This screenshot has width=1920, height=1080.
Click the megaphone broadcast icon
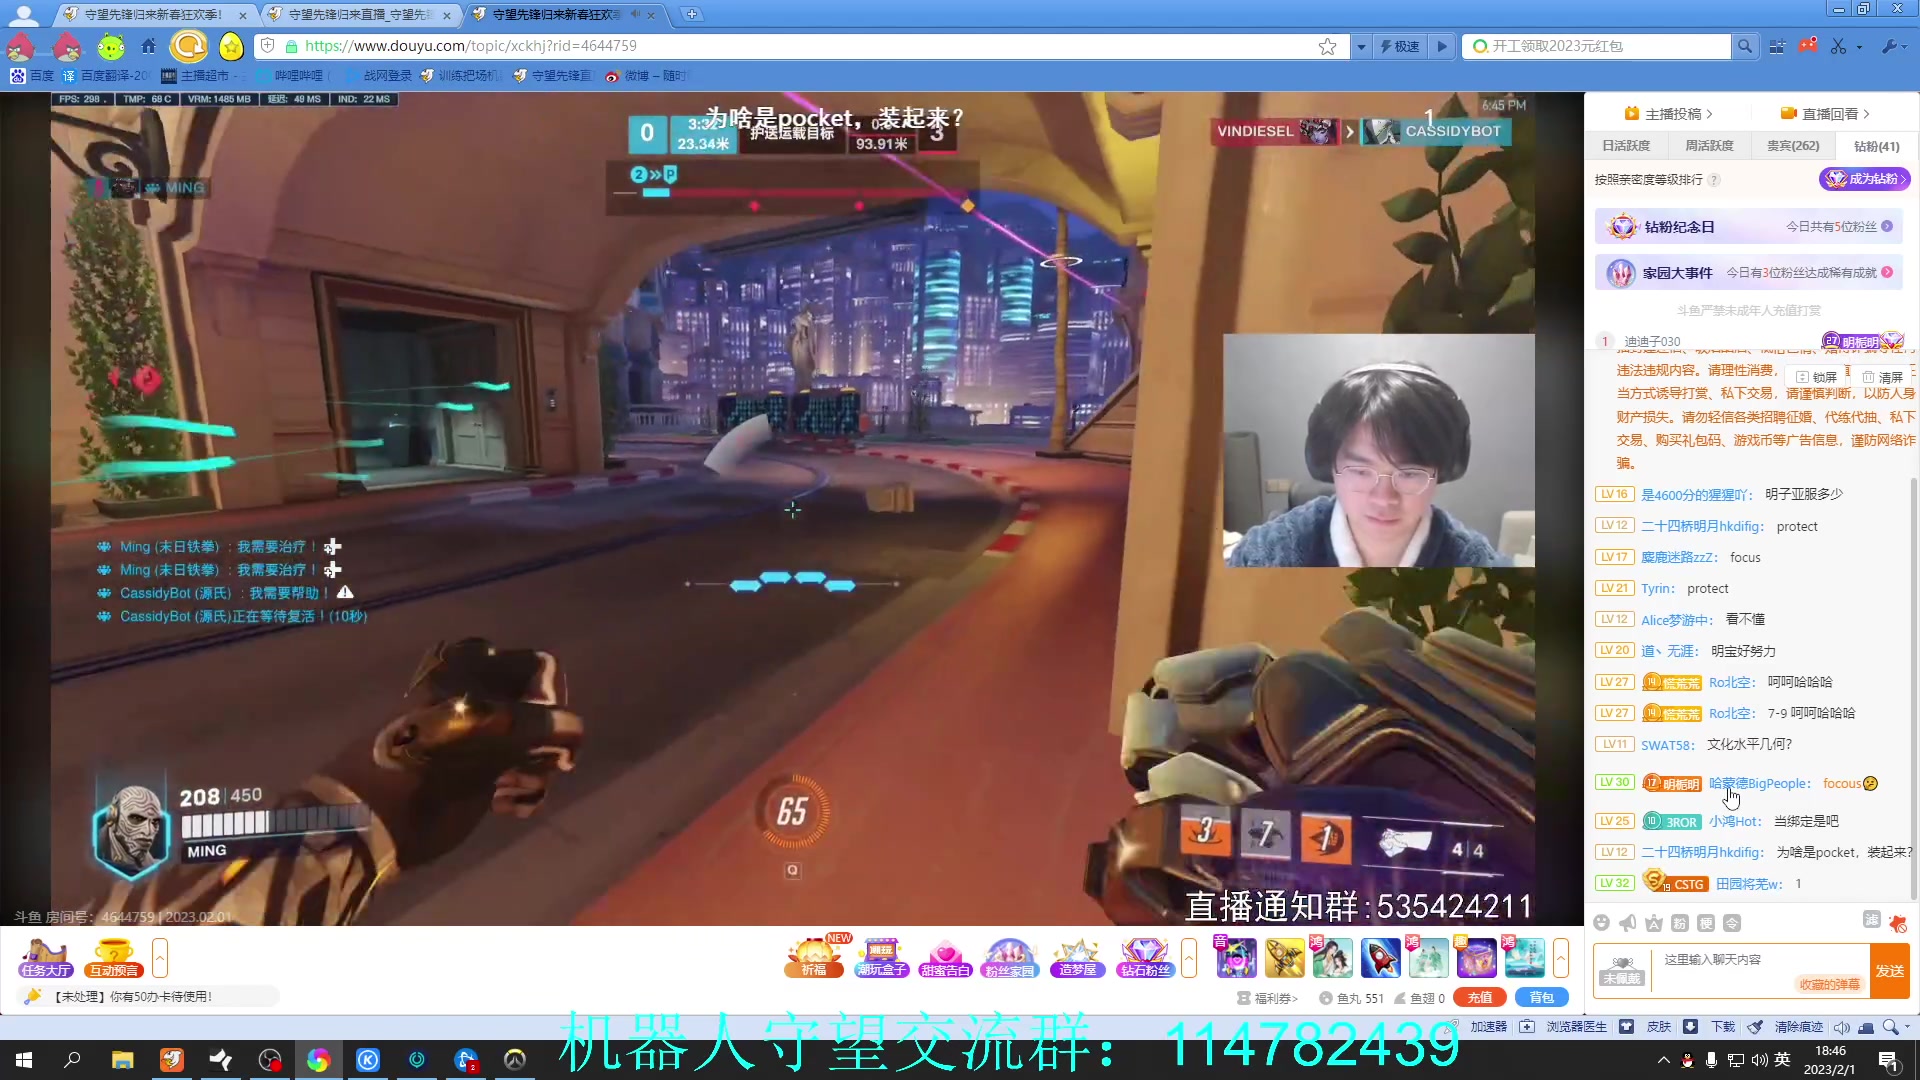1627,923
